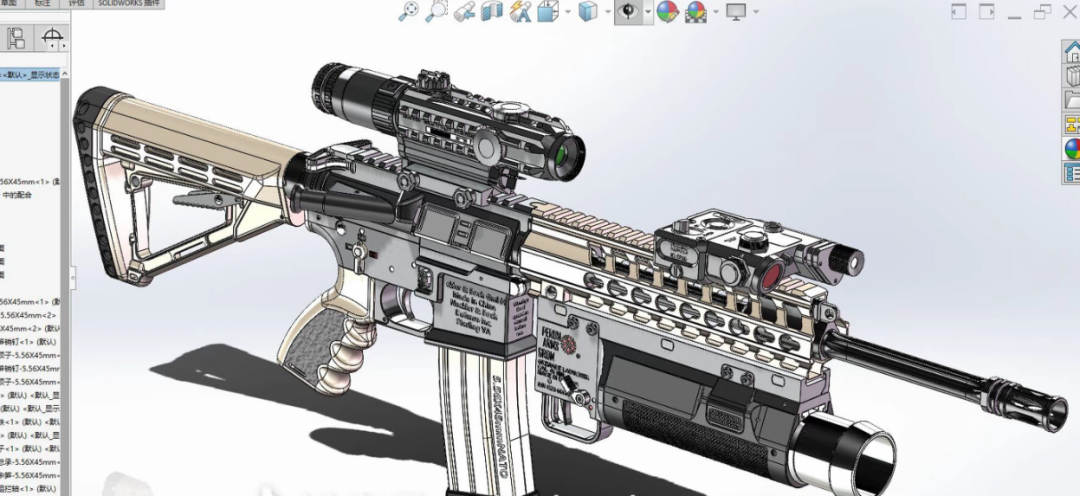Open Dynamic Annotation Views icon
The image size is (1080, 496).
(x=520, y=11)
